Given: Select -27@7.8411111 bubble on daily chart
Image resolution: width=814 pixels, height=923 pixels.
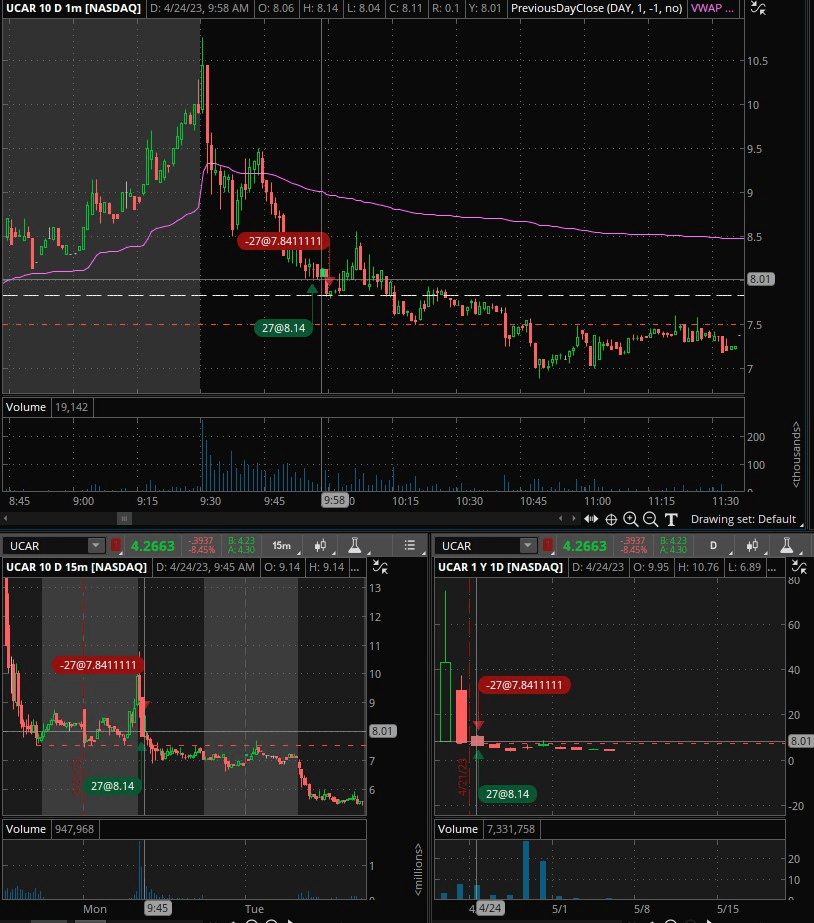Looking at the screenshot, I should 524,685.
